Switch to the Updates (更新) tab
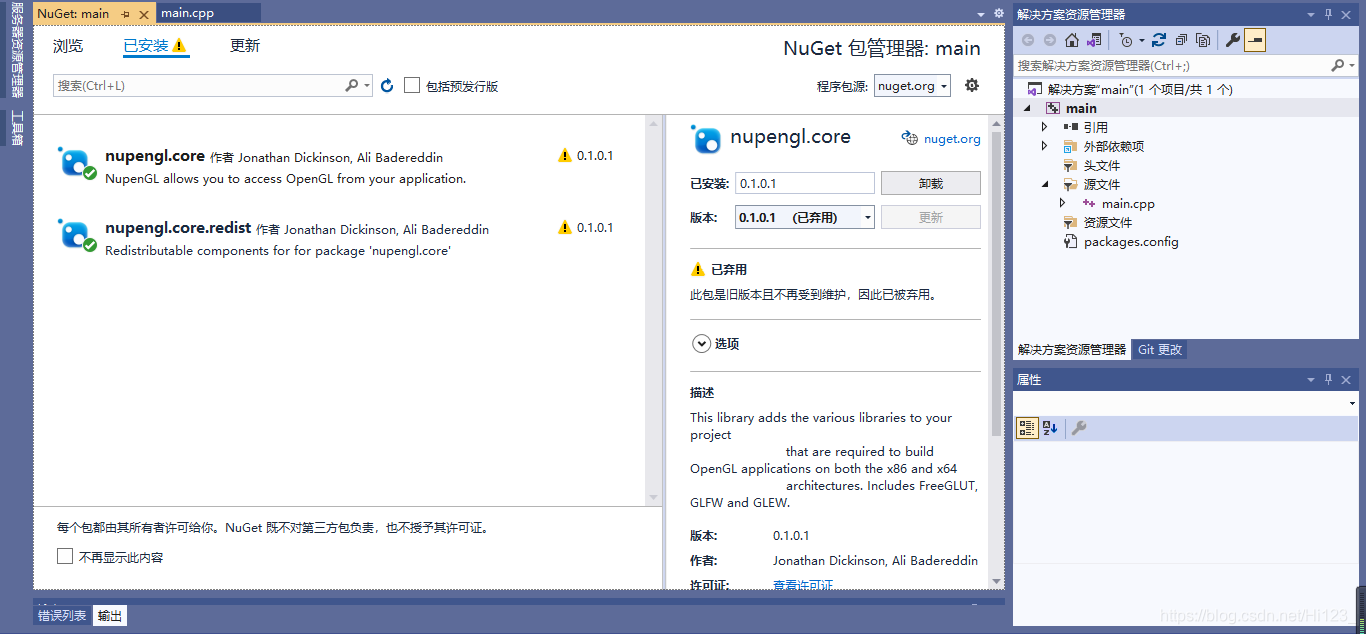Image resolution: width=1366 pixels, height=634 pixels. [245, 46]
